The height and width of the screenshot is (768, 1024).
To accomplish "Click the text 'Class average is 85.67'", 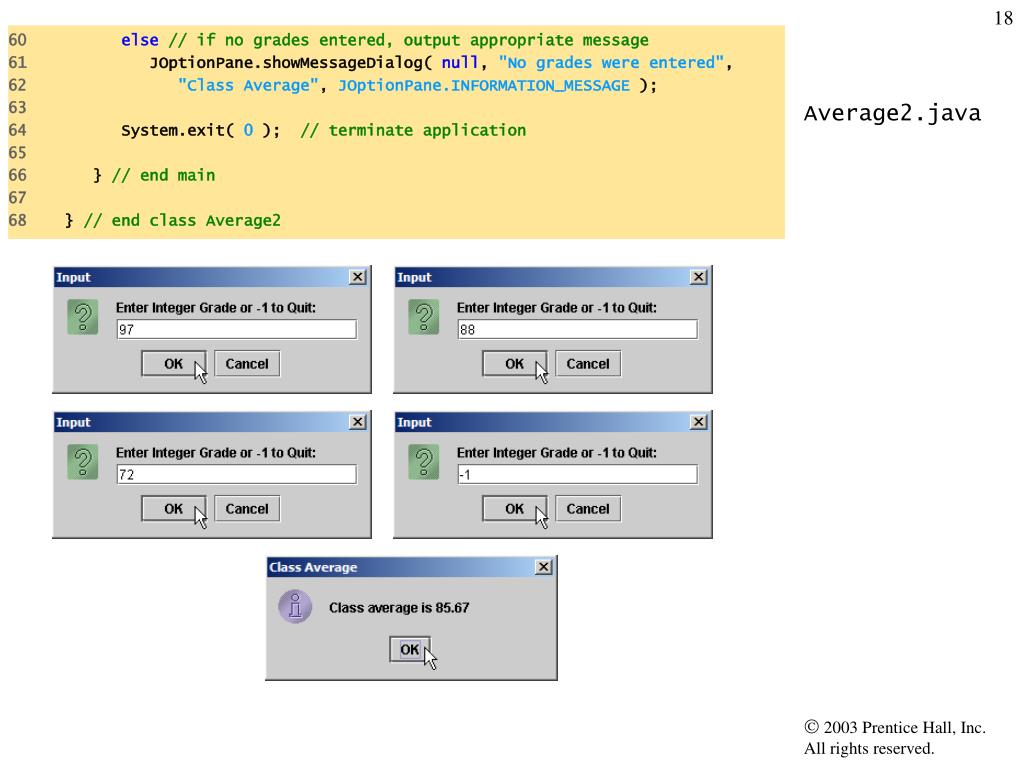I will (399, 608).
